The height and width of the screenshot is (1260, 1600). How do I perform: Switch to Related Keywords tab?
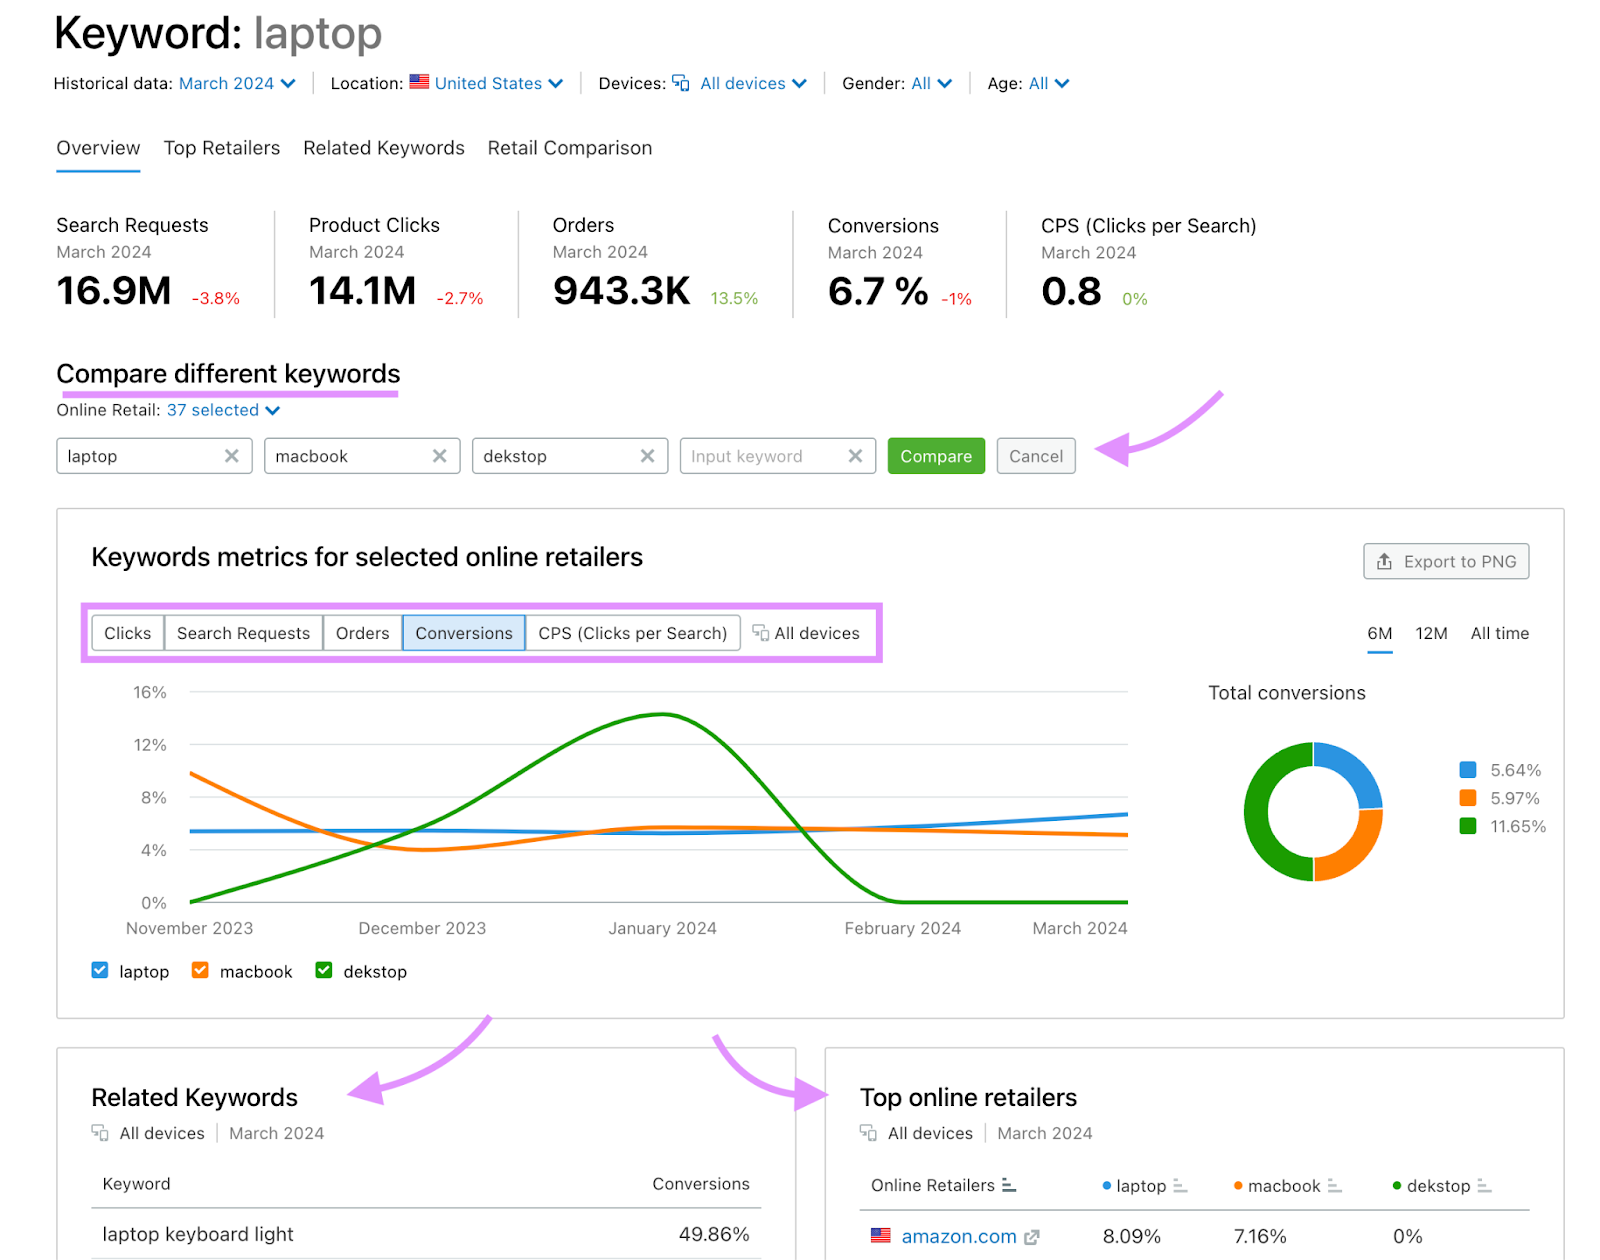(384, 148)
